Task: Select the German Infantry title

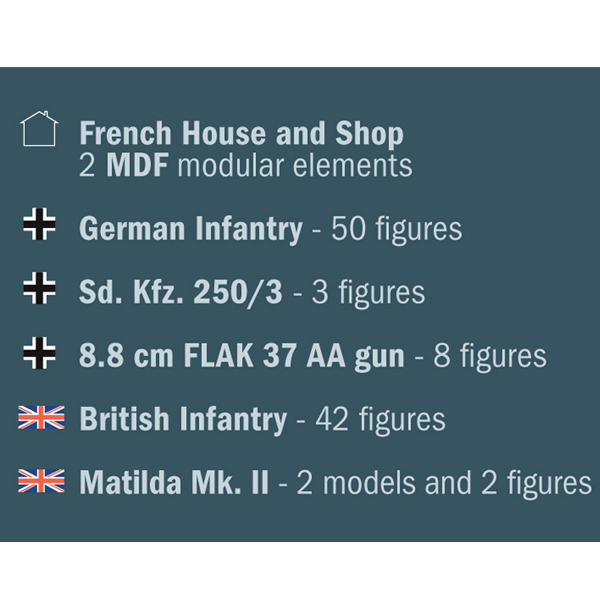Action: pyautogui.click(x=191, y=228)
